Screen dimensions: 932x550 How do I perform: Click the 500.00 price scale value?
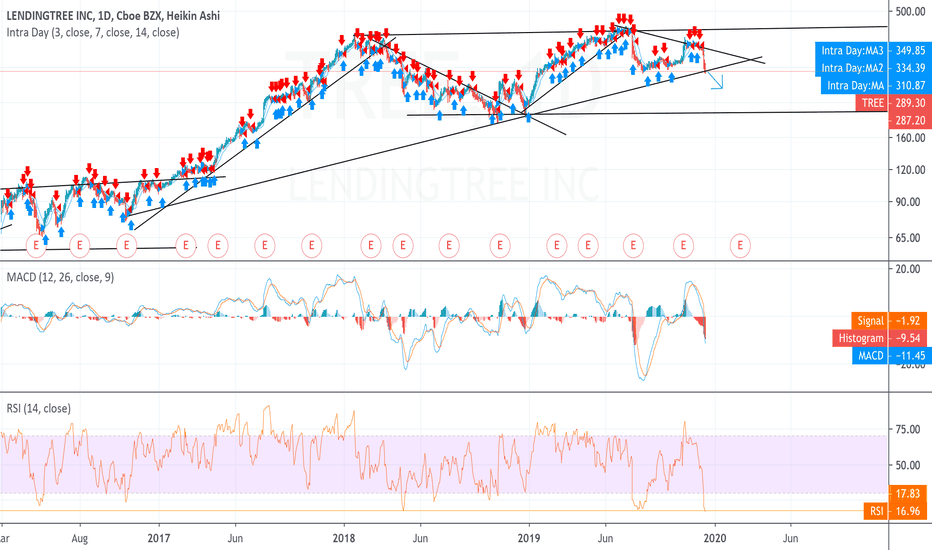pyautogui.click(x=910, y=11)
